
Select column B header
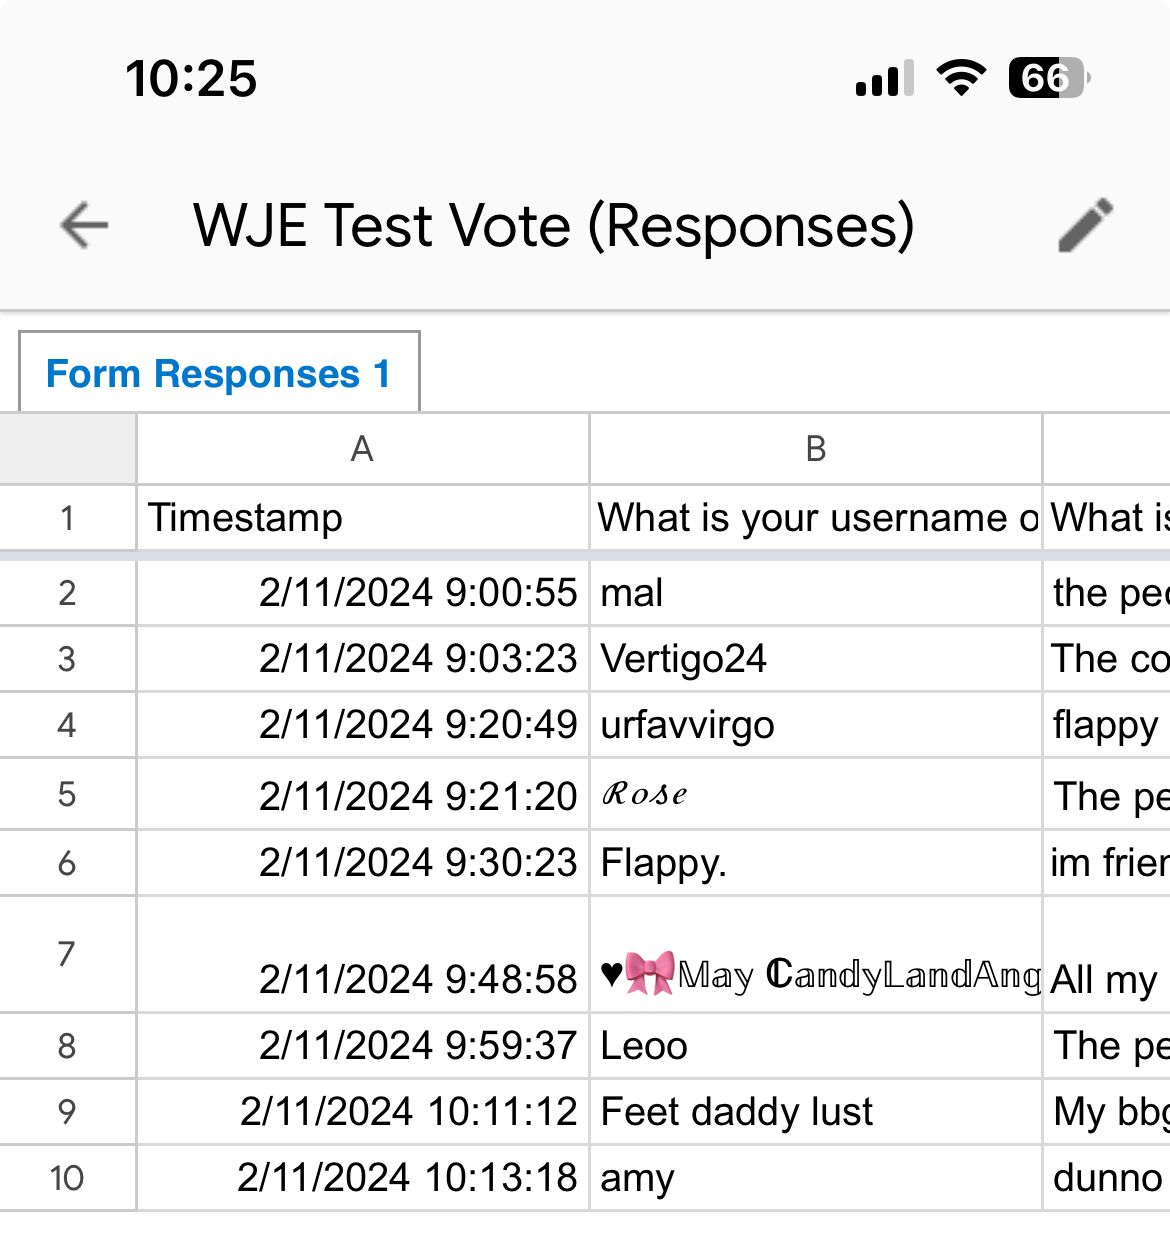tap(815, 449)
